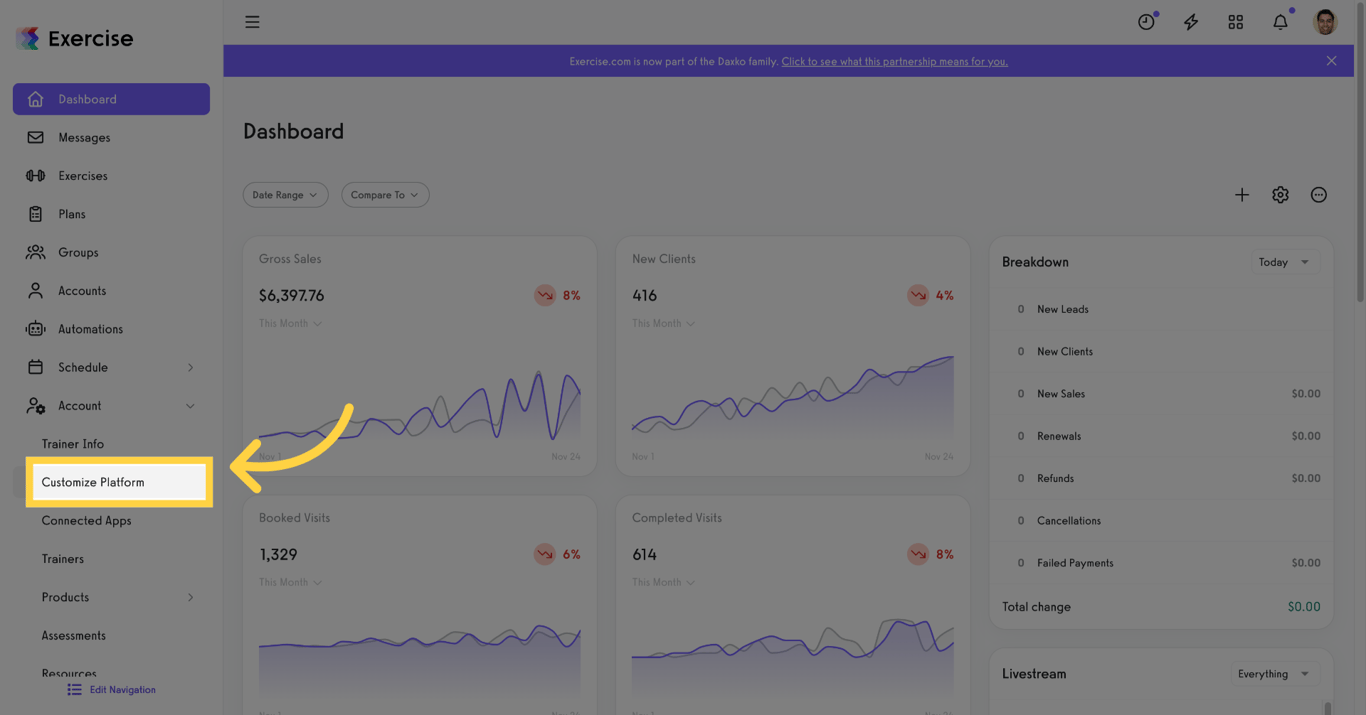Screen dimensions: 1366x715
Task: Open the lightning bolt quick actions
Action: (x=1191, y=22)
